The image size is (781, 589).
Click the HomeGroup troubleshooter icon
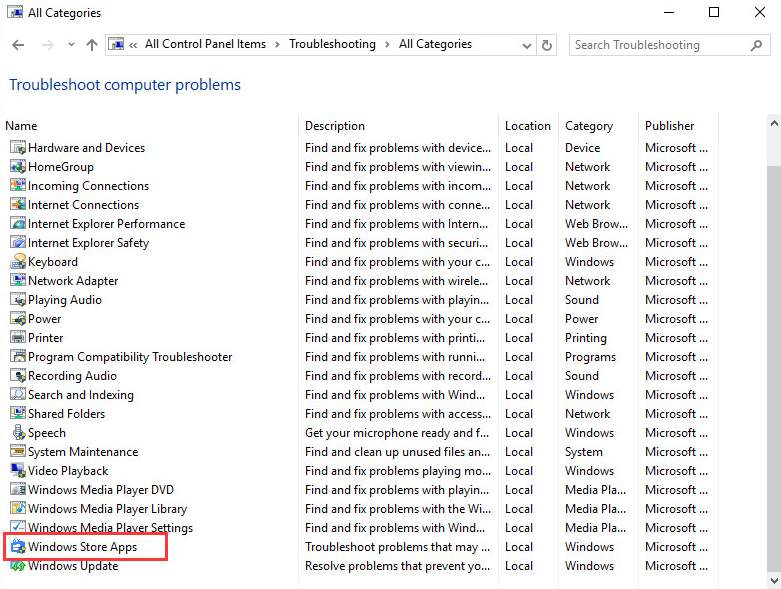pyautogui.click(x=18, y=167)
